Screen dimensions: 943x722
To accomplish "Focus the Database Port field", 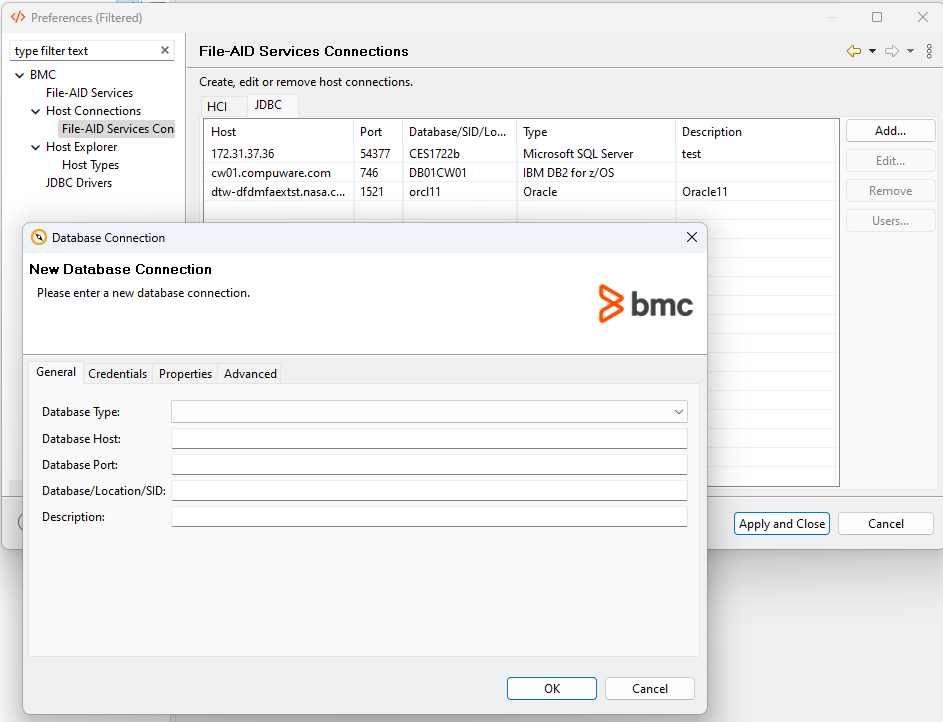I will pyautogui.click(x=429, y=464).
